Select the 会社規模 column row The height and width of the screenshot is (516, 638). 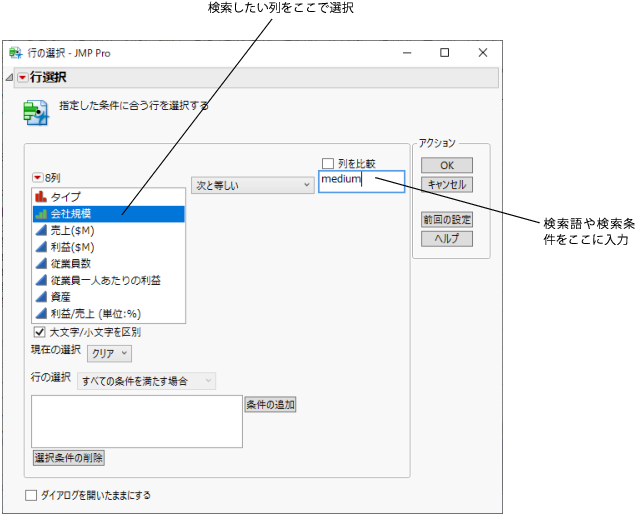click(109, 214)
